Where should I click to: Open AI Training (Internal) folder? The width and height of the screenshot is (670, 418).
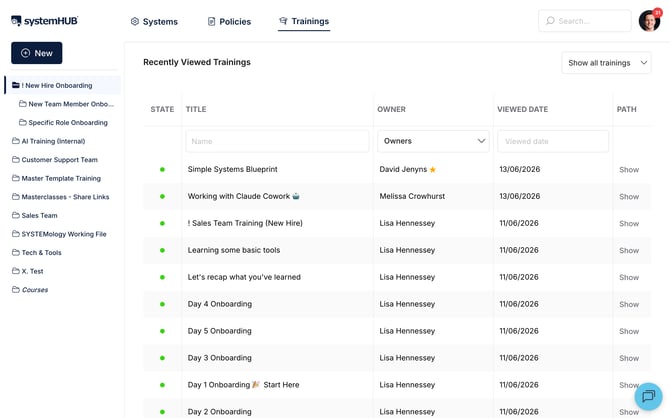pos(49,141)
